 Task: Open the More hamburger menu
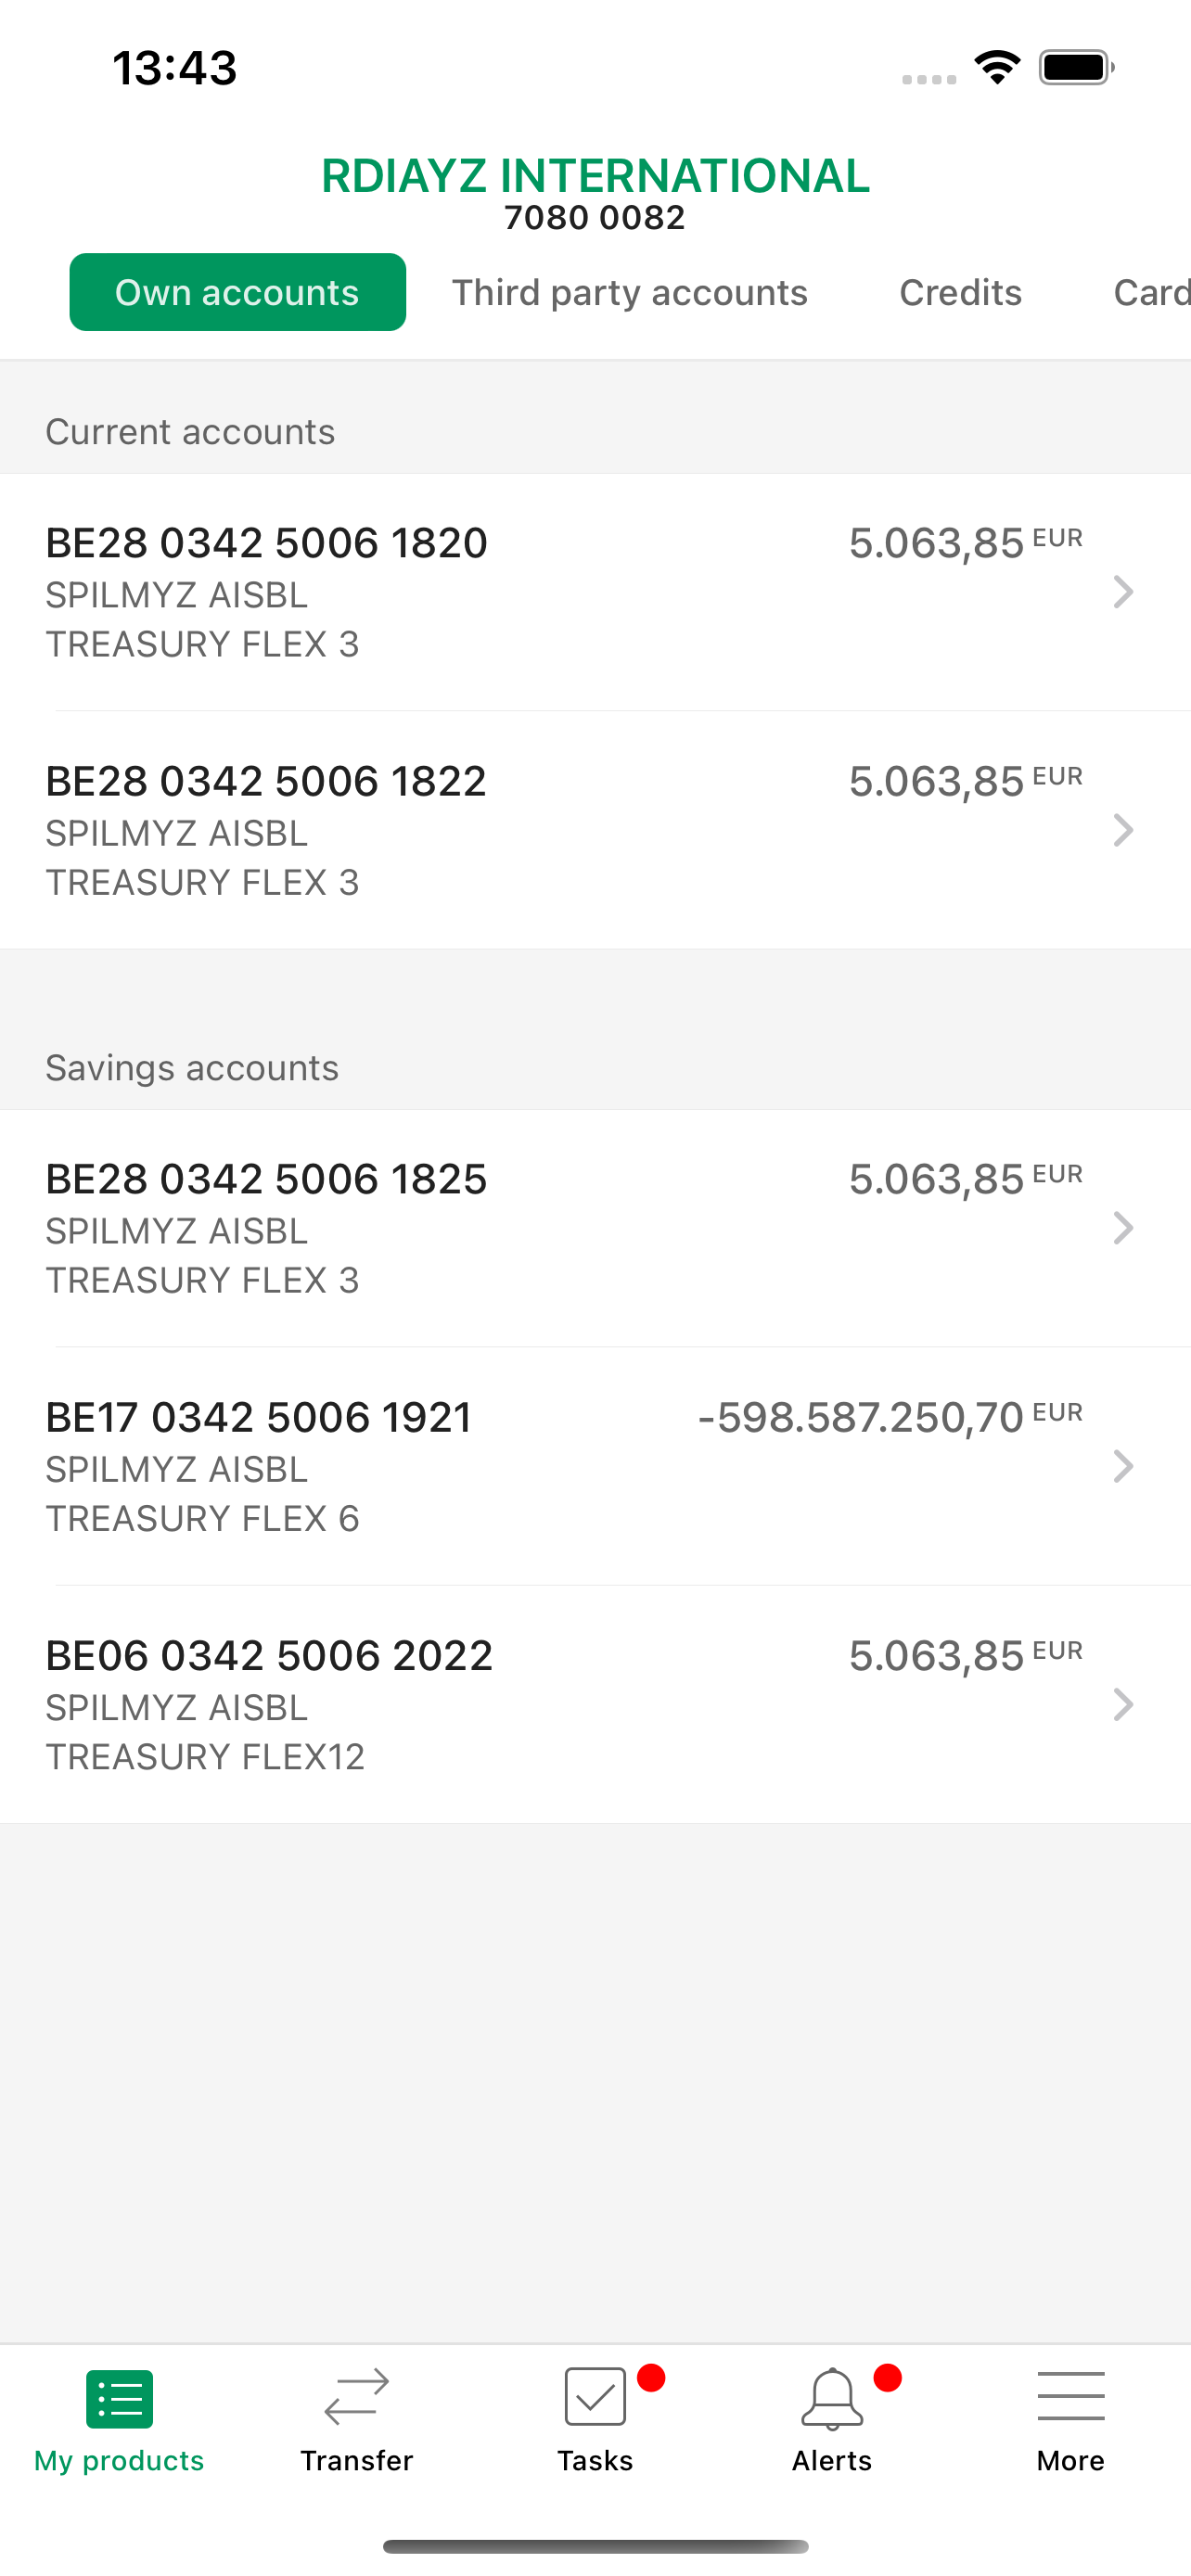tap(1071, 2396)
